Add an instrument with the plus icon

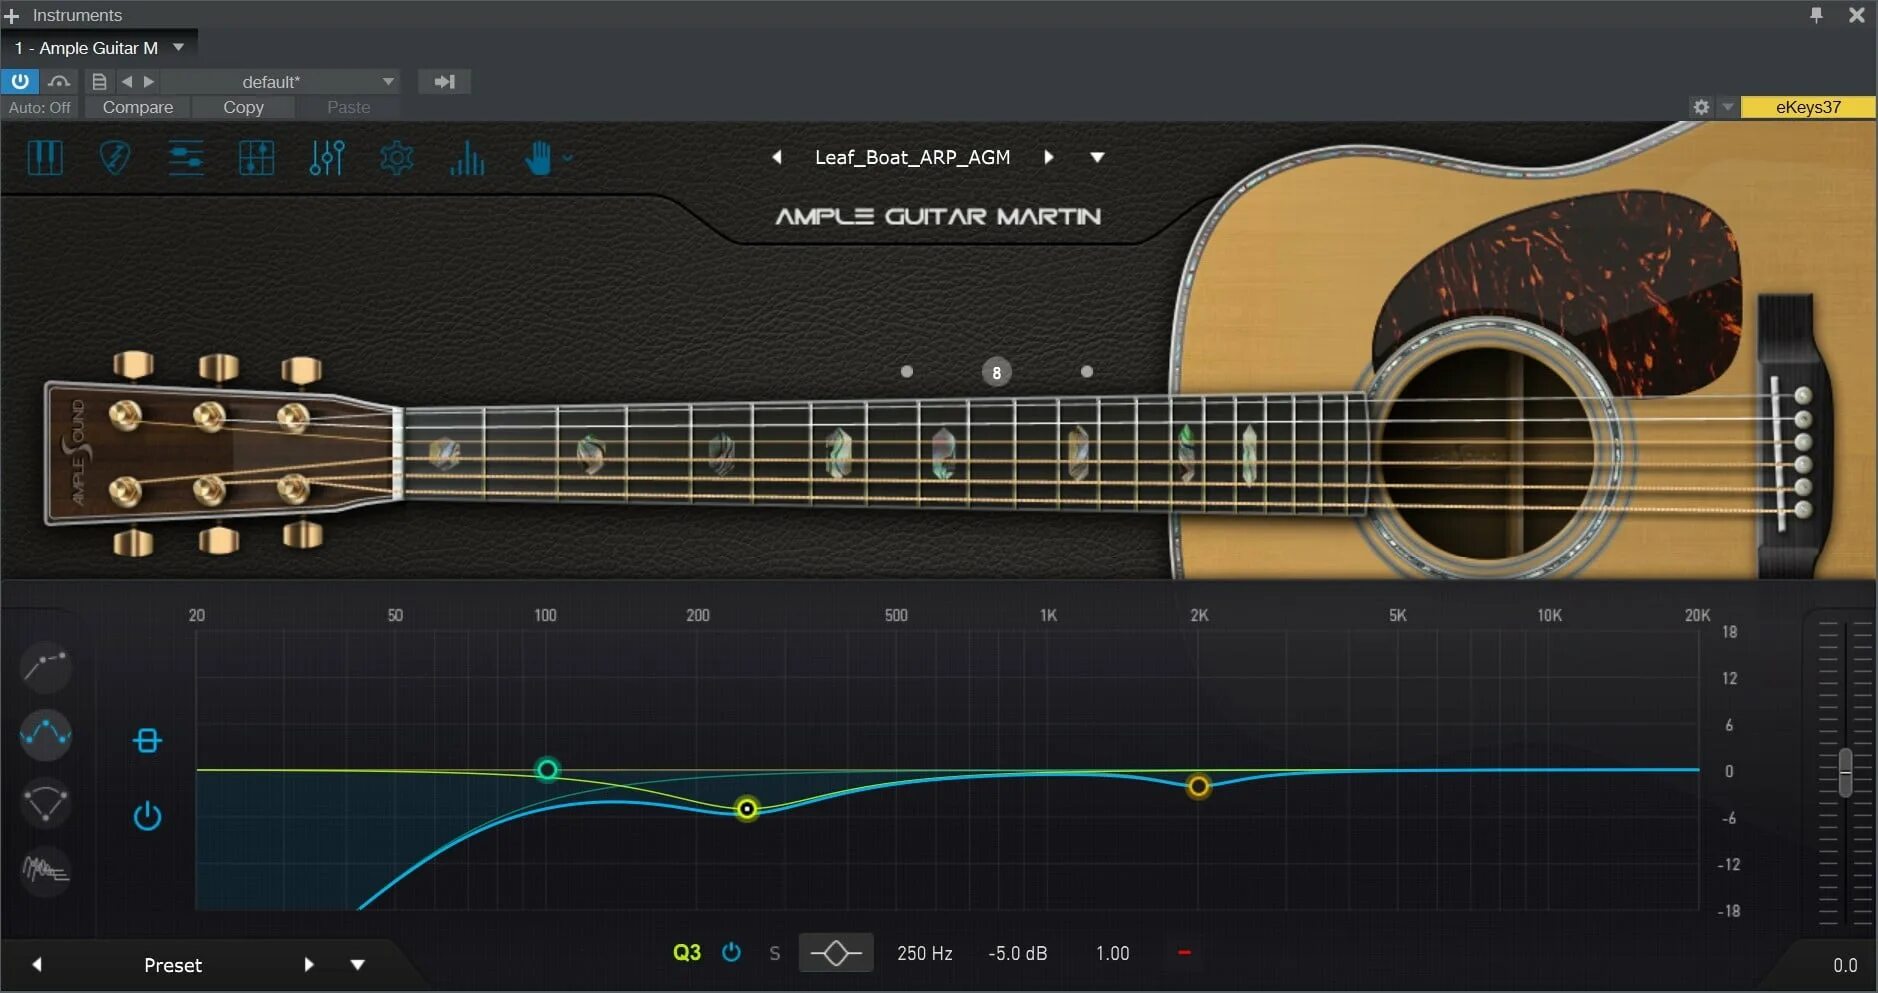[x=12, y=16]
